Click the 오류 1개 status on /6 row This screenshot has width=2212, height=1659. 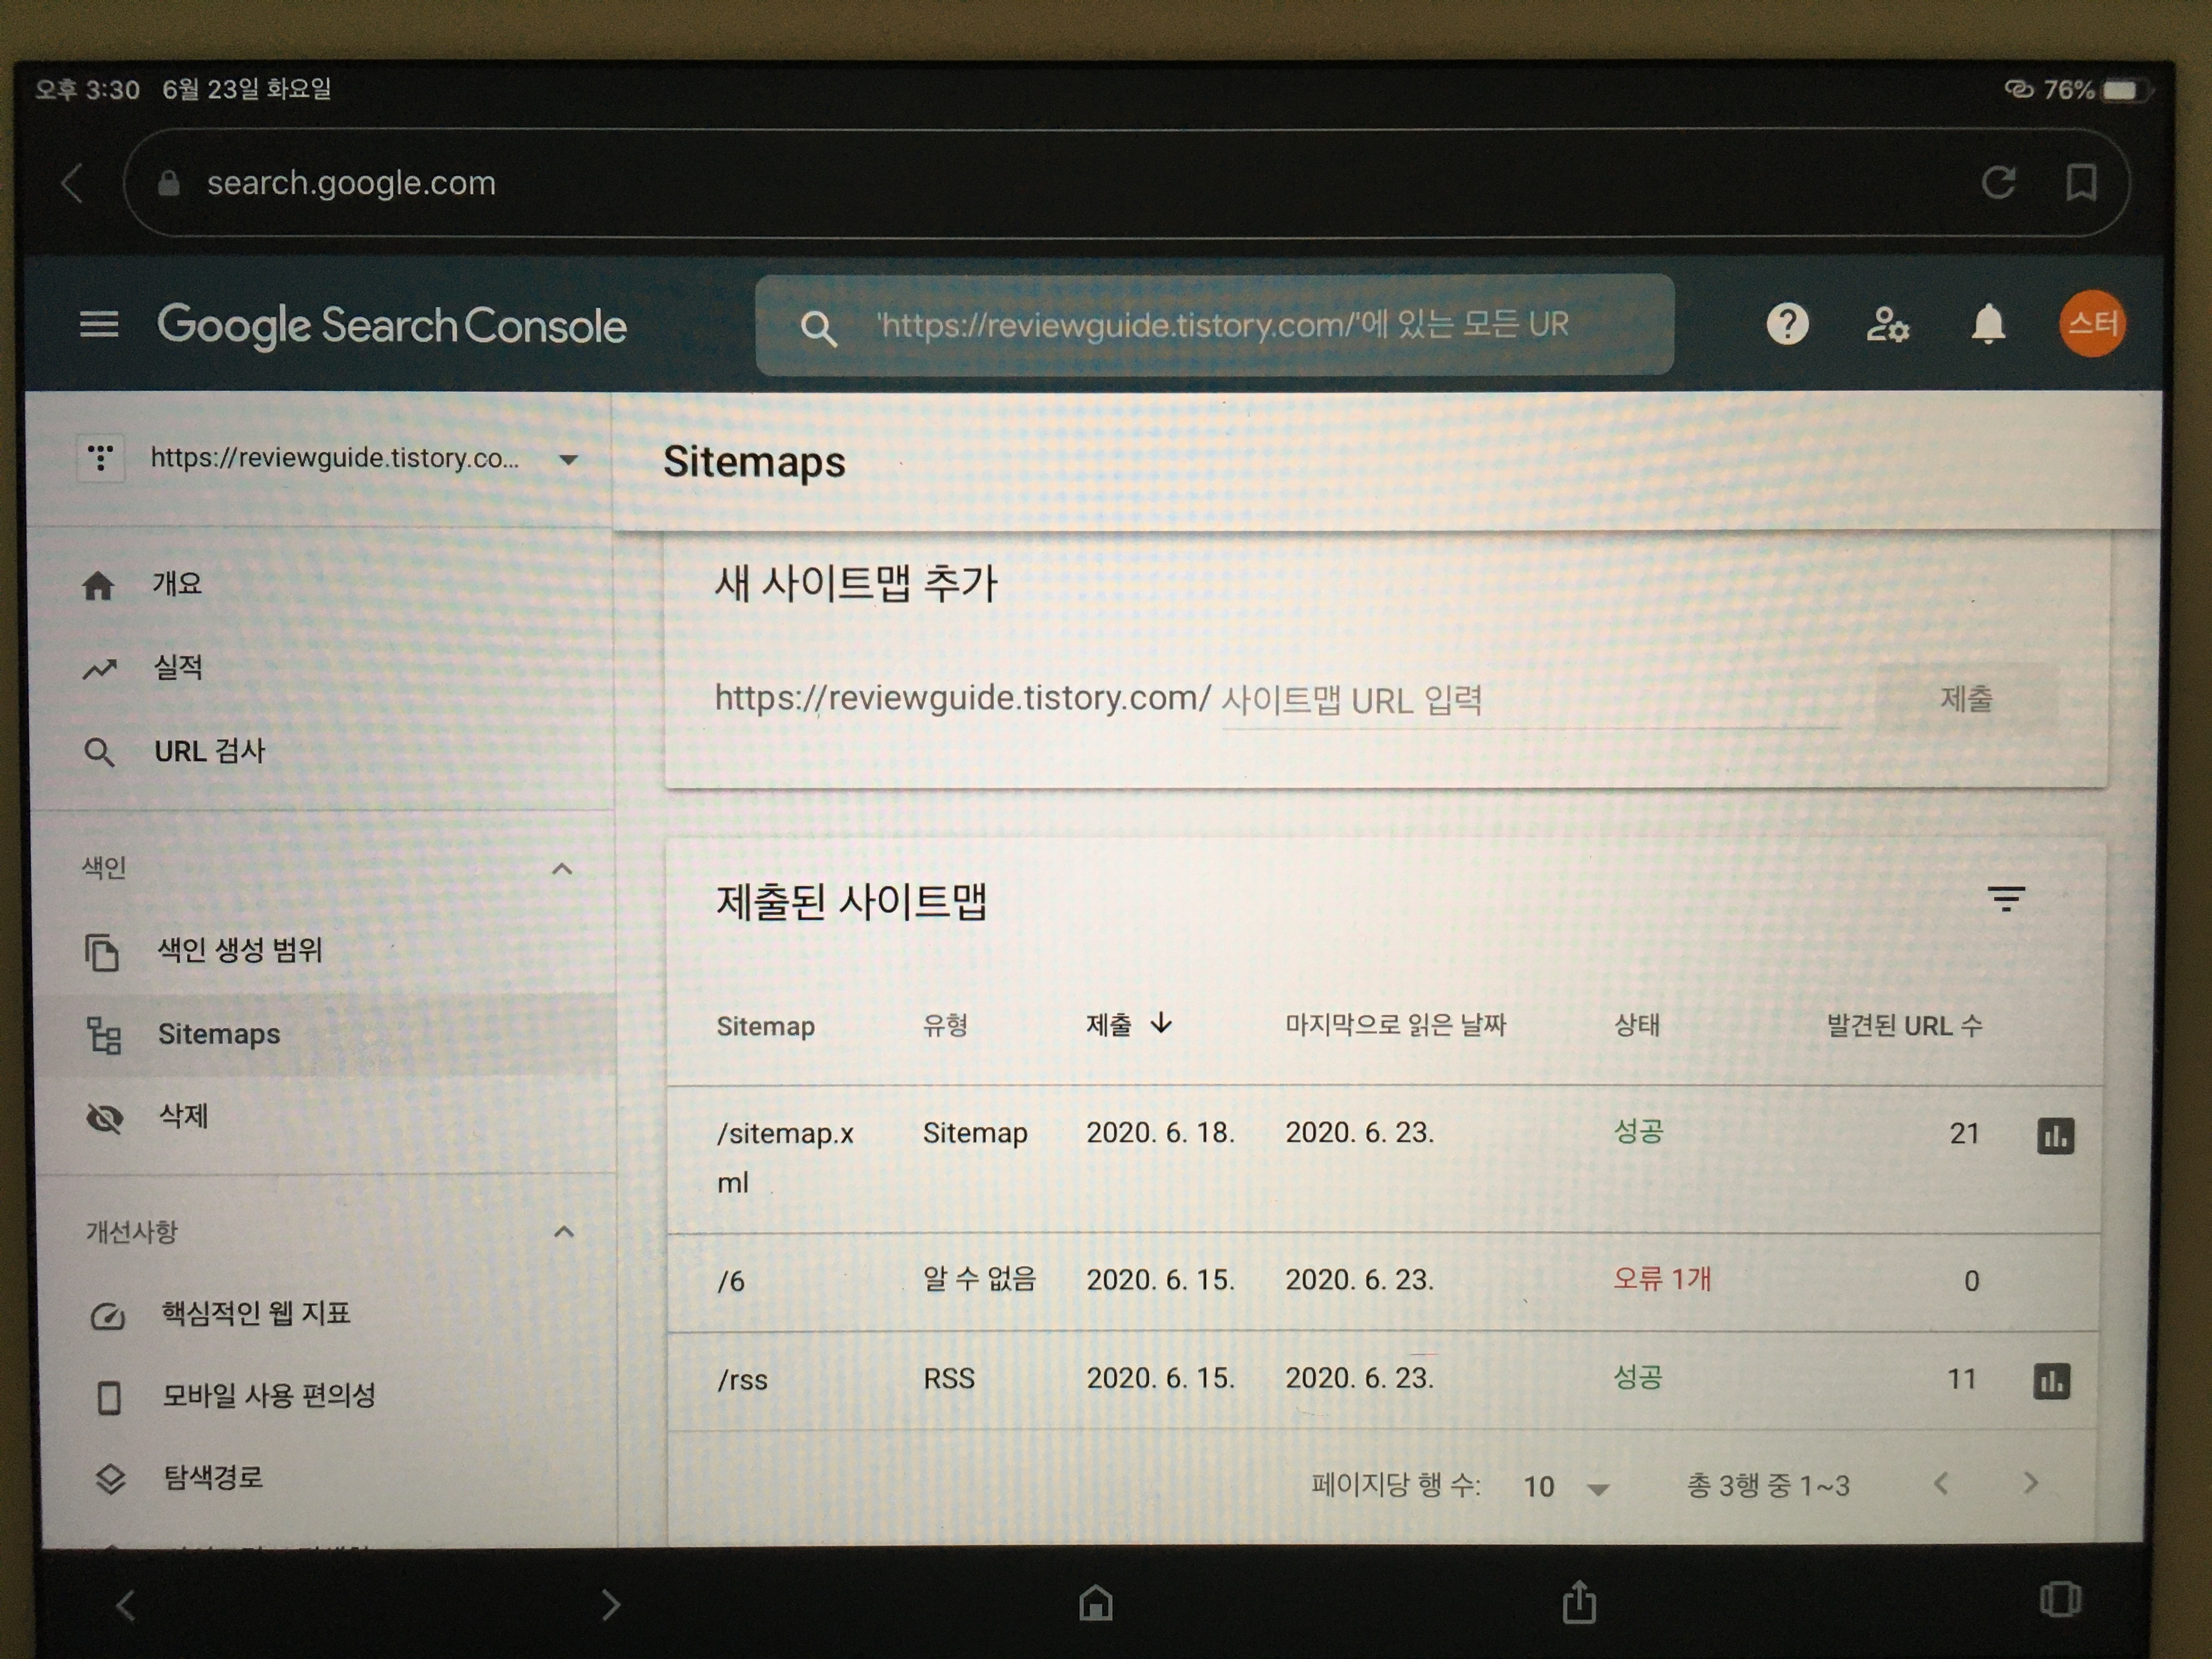coord(1661,1279)
